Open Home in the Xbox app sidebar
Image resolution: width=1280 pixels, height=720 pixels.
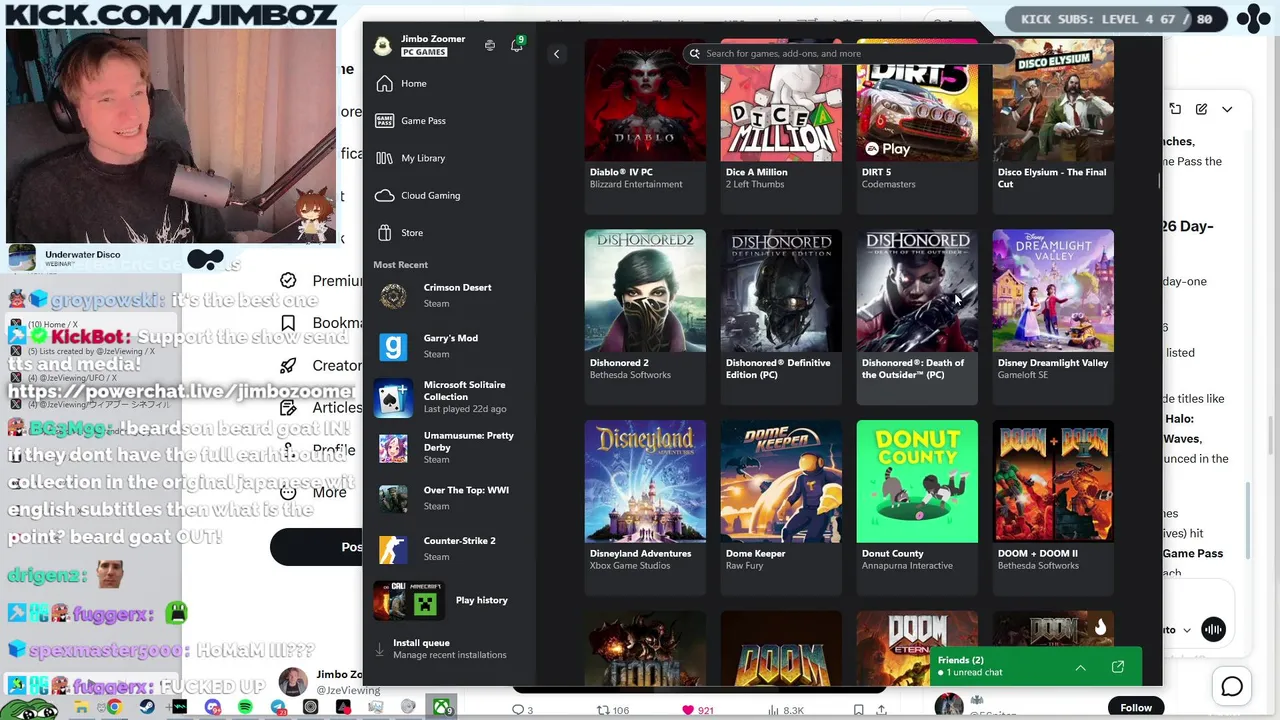448,84
